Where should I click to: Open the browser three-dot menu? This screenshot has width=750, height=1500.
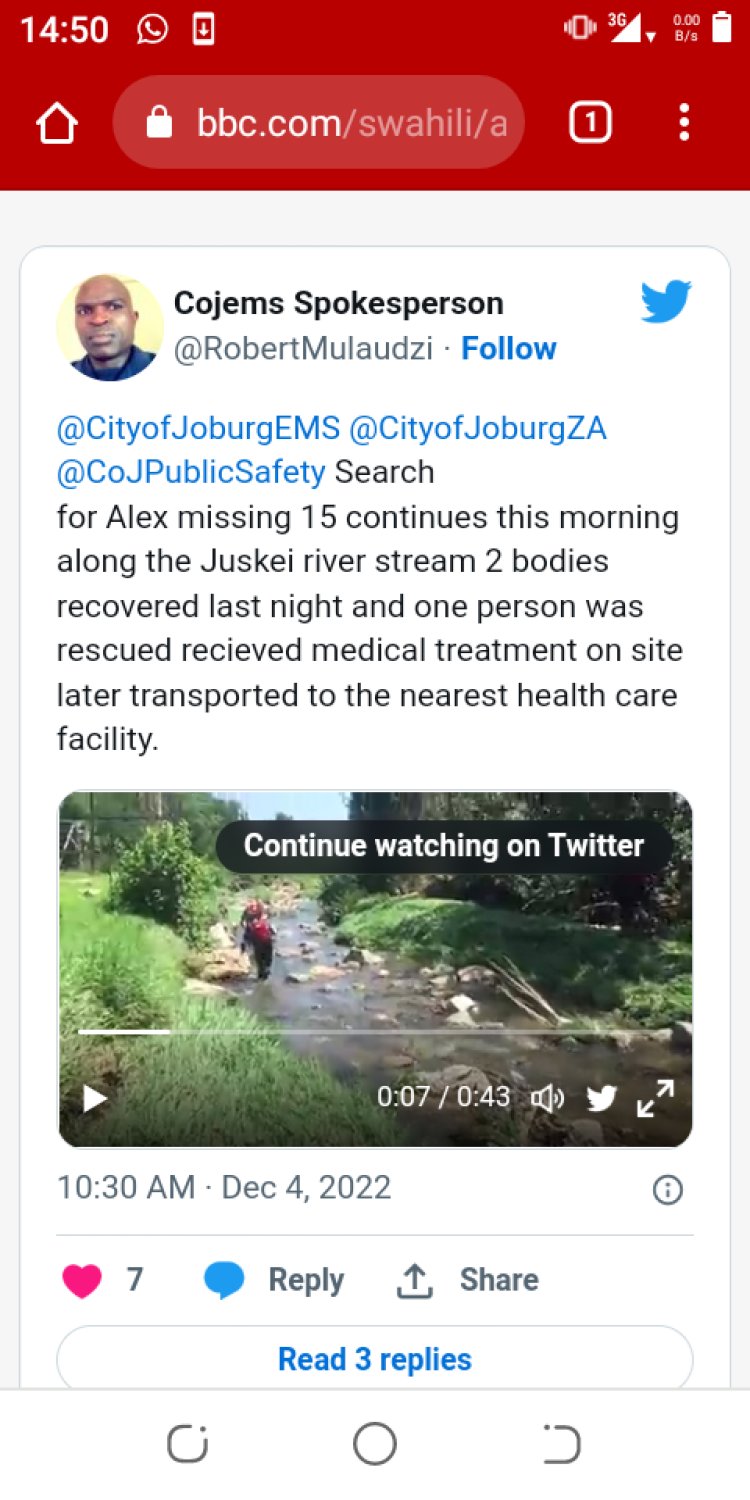point(684,123)
